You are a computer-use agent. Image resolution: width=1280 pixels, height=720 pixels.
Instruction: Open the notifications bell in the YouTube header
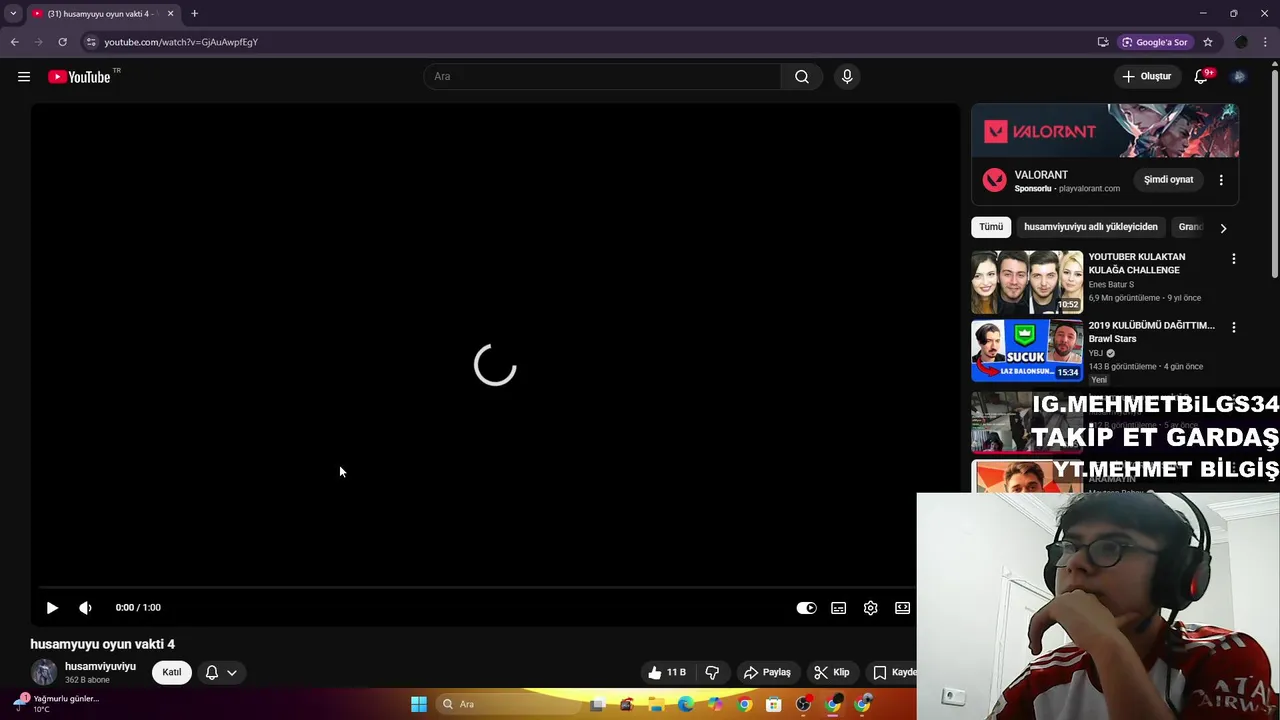1201,77
